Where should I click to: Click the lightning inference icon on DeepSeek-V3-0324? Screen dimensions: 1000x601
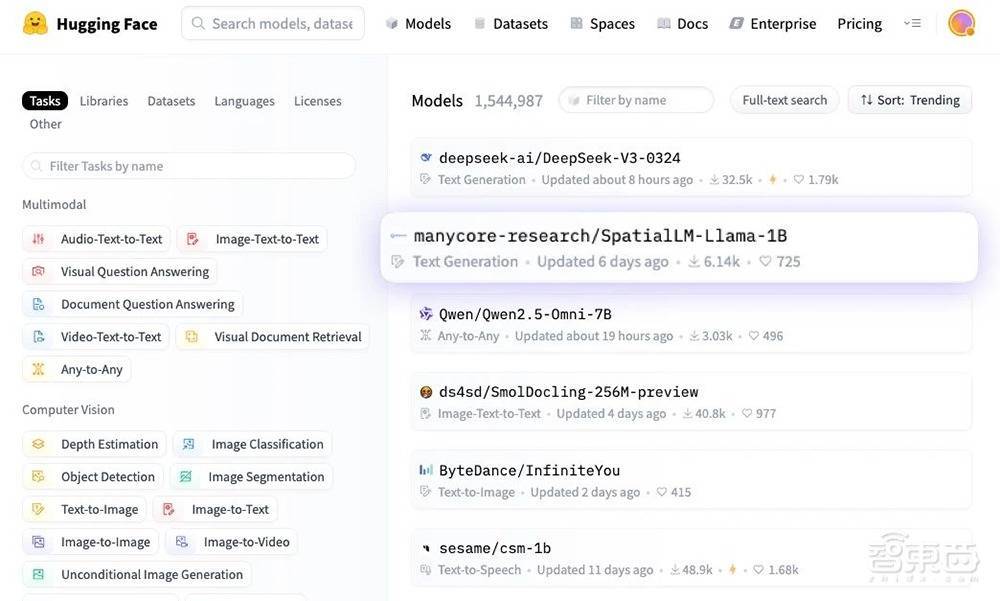pos(772,180)
